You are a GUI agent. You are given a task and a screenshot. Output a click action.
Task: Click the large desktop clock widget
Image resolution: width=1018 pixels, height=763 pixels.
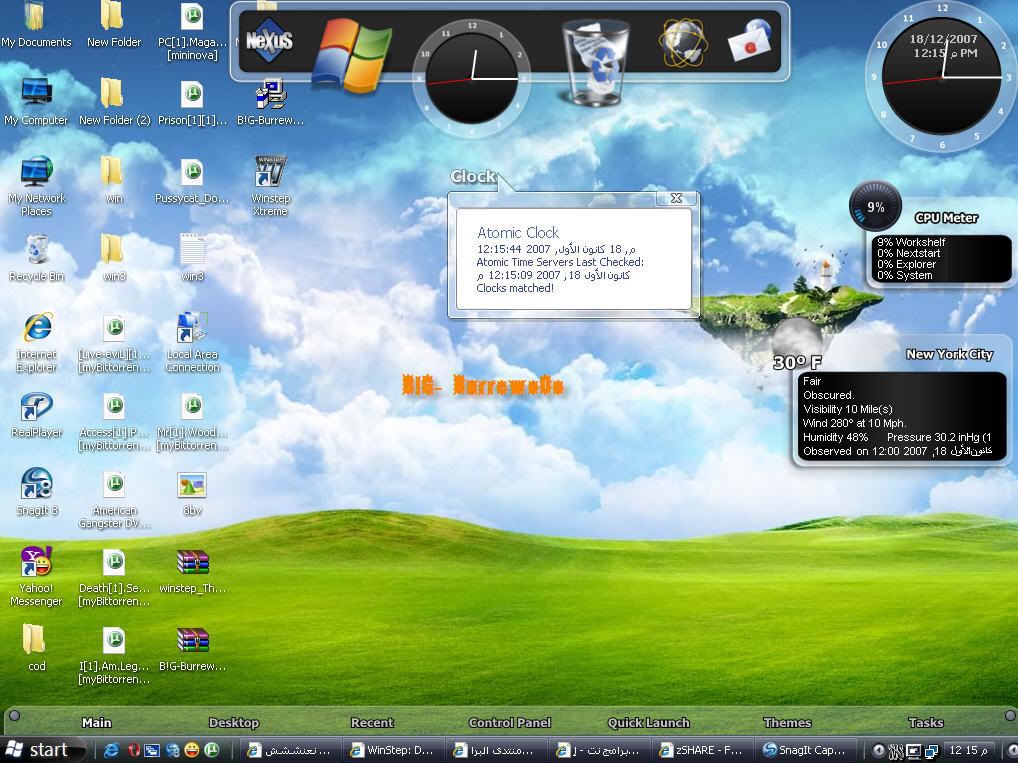point(941,77)
